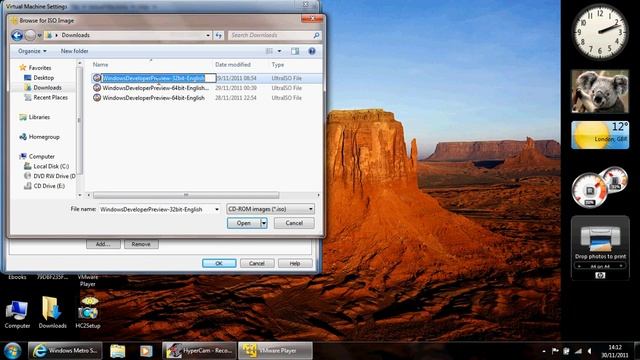Open views dropdown arrow
The height and width of the screenshot is (360, 640).
[x=280, y=51]
